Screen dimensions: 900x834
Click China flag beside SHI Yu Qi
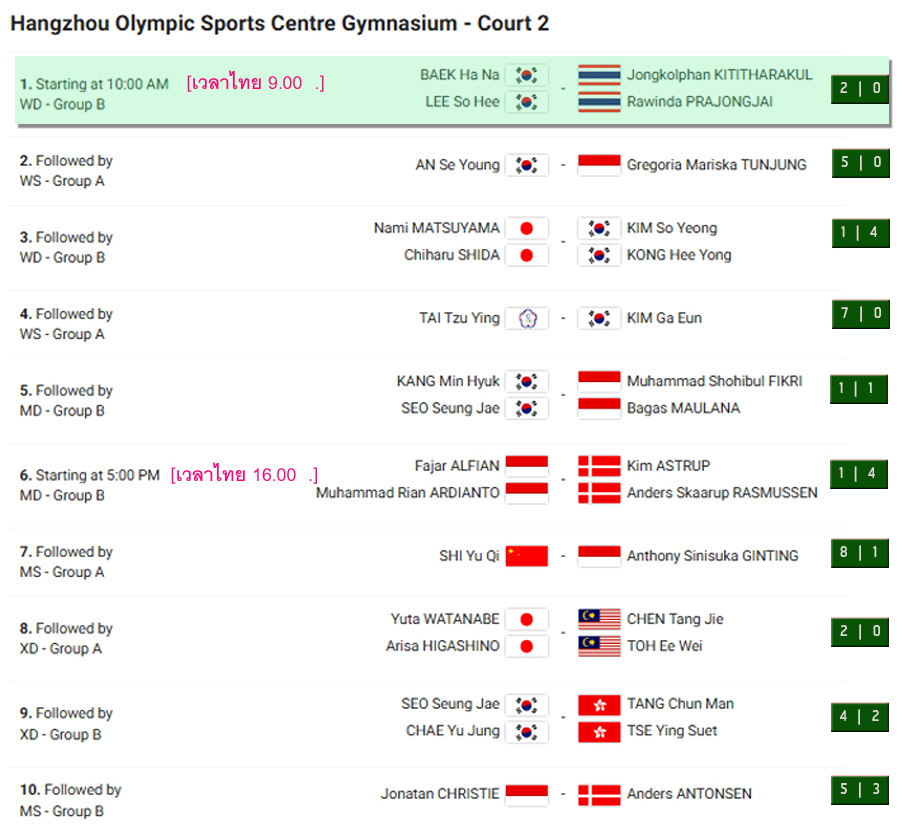pyautogui.click(x=526, y=556)
